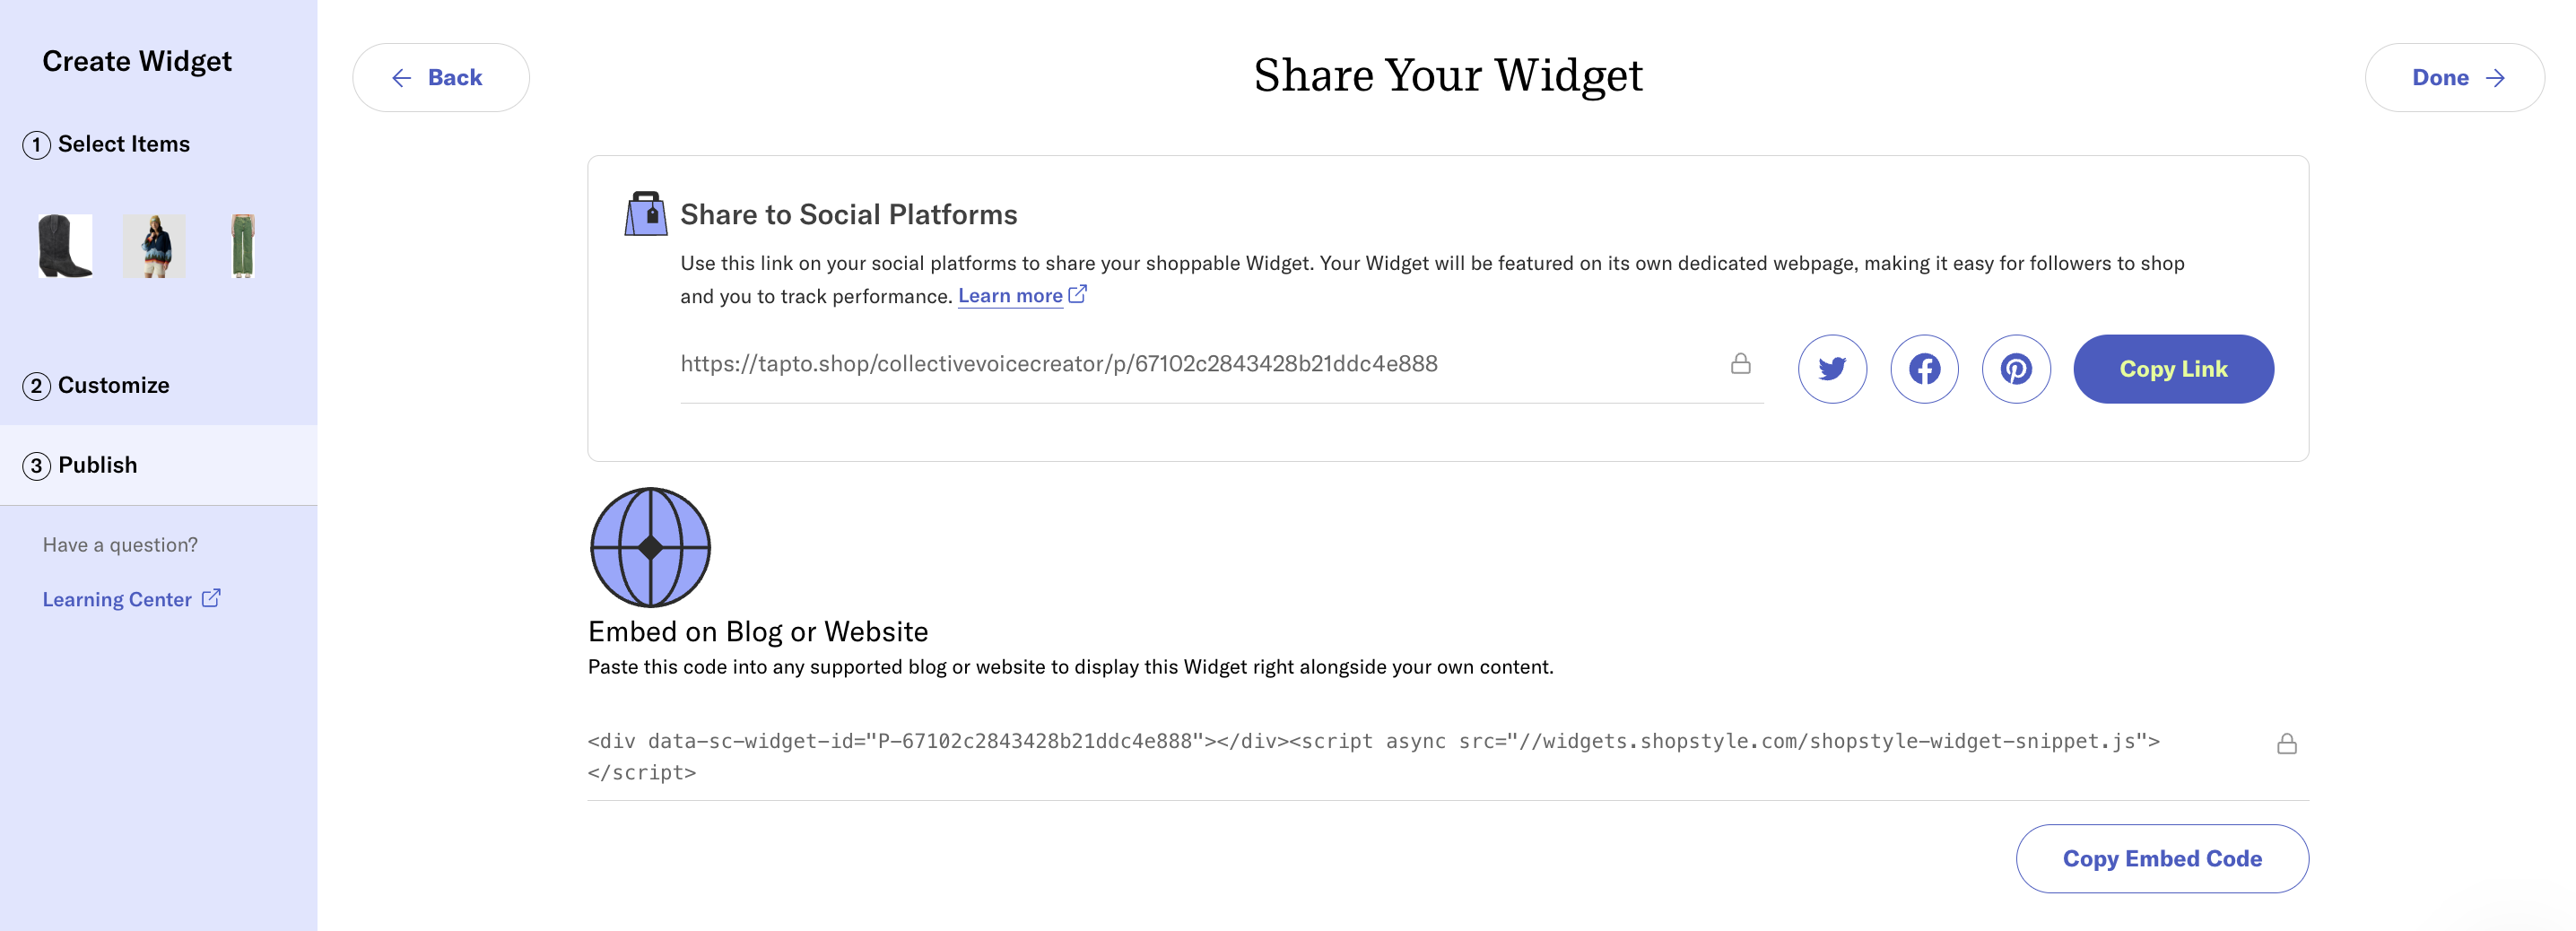The image size is (2576, 931).
Task: Copy the widget share link
Action: (x=2173, y=369)
